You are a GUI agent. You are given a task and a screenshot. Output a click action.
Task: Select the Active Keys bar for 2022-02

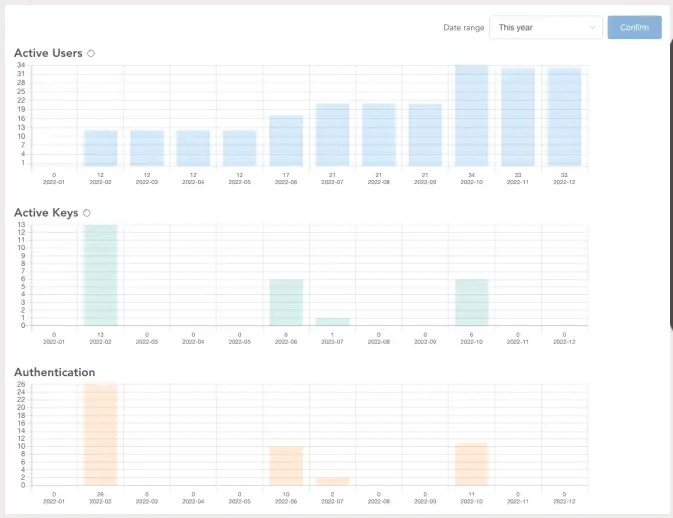pyautogui.click(x=100, y=275)
